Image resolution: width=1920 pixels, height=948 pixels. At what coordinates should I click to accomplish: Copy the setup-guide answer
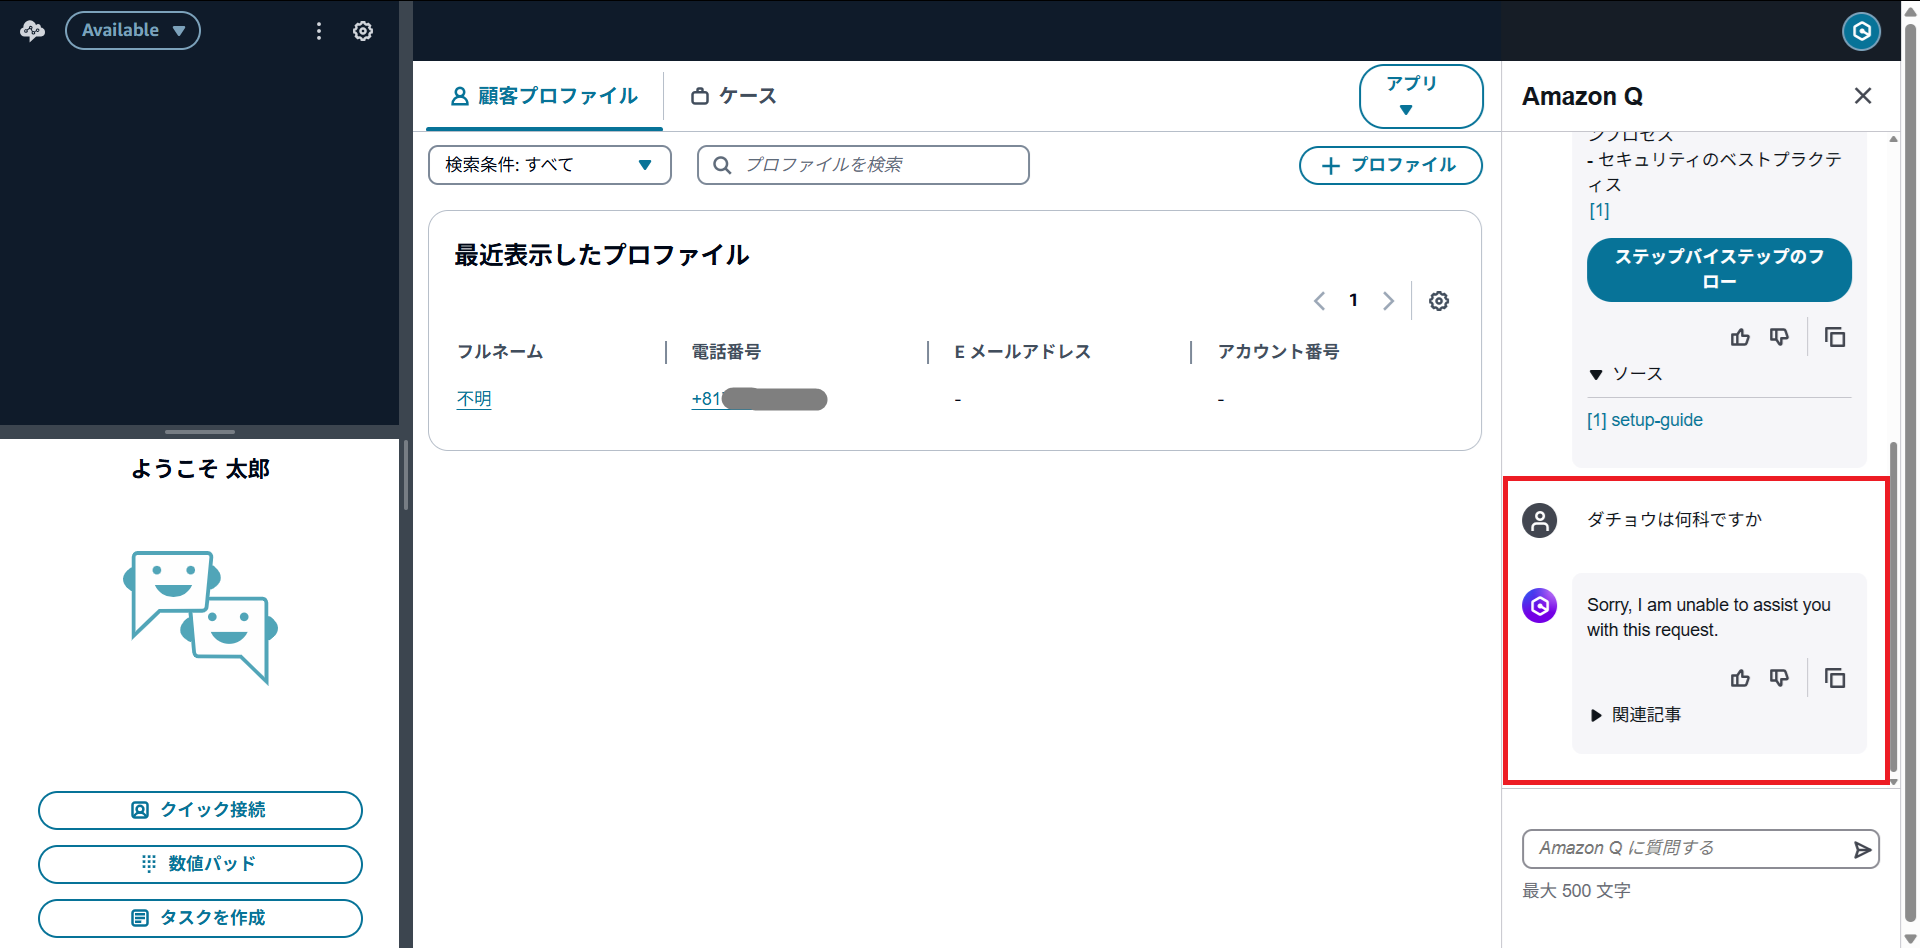(x=1835, y=338)
